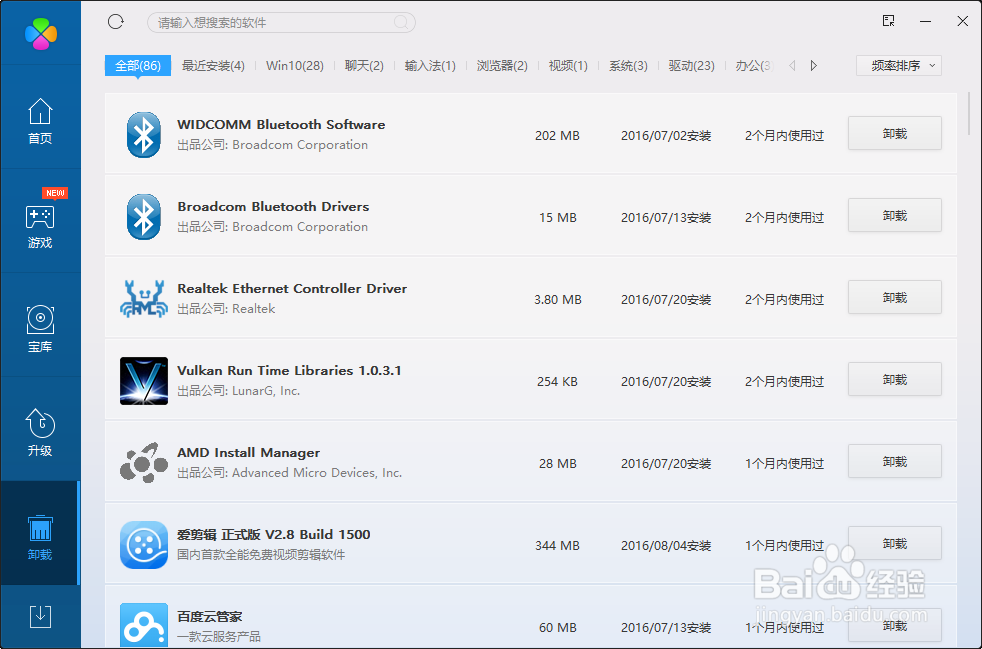Select the 全部(86) tab
The width and height of the screenshot is (982, 649).
click(138, 66)
